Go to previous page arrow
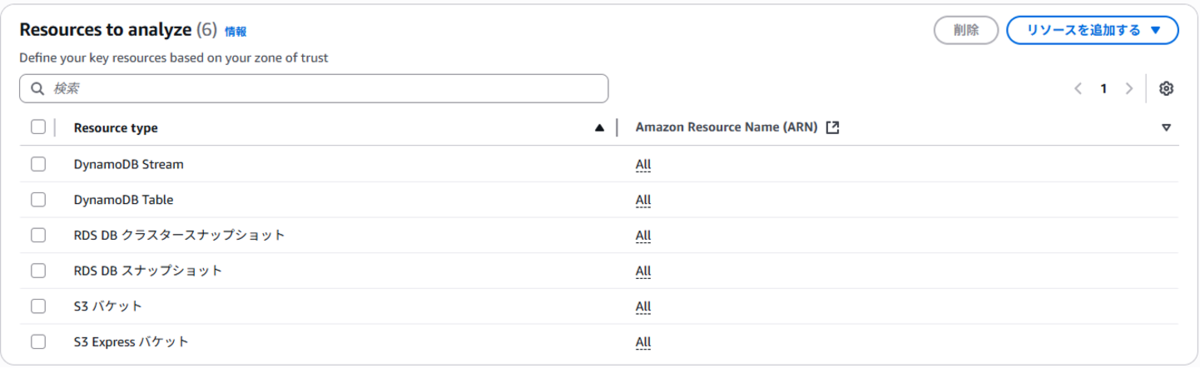The image size is (1200, 373). (1079, 89)
